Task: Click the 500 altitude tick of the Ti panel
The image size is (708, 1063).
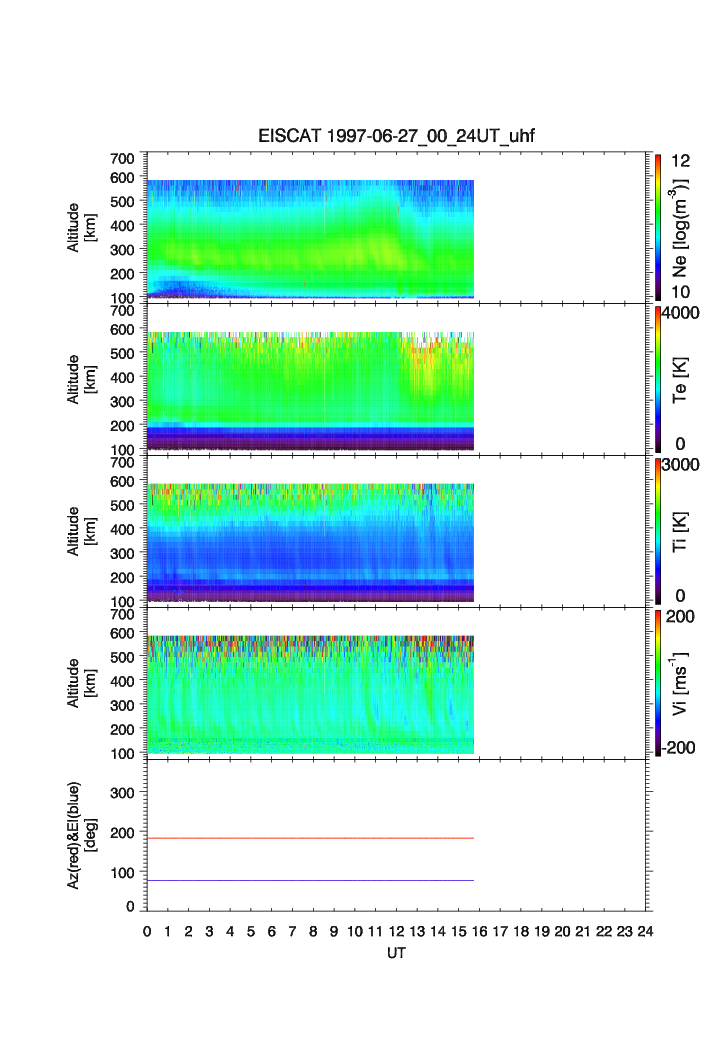Action: 122,505
